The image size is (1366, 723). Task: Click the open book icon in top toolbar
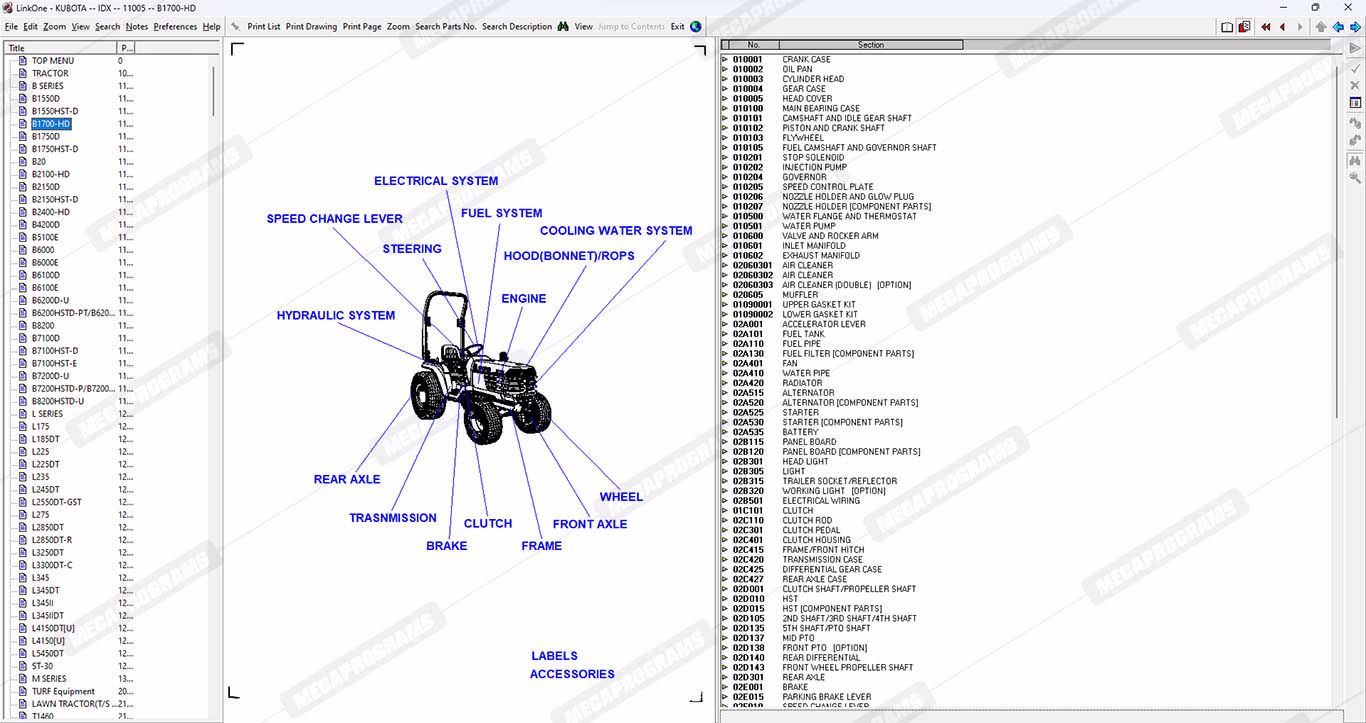(x=1227, y=27)
